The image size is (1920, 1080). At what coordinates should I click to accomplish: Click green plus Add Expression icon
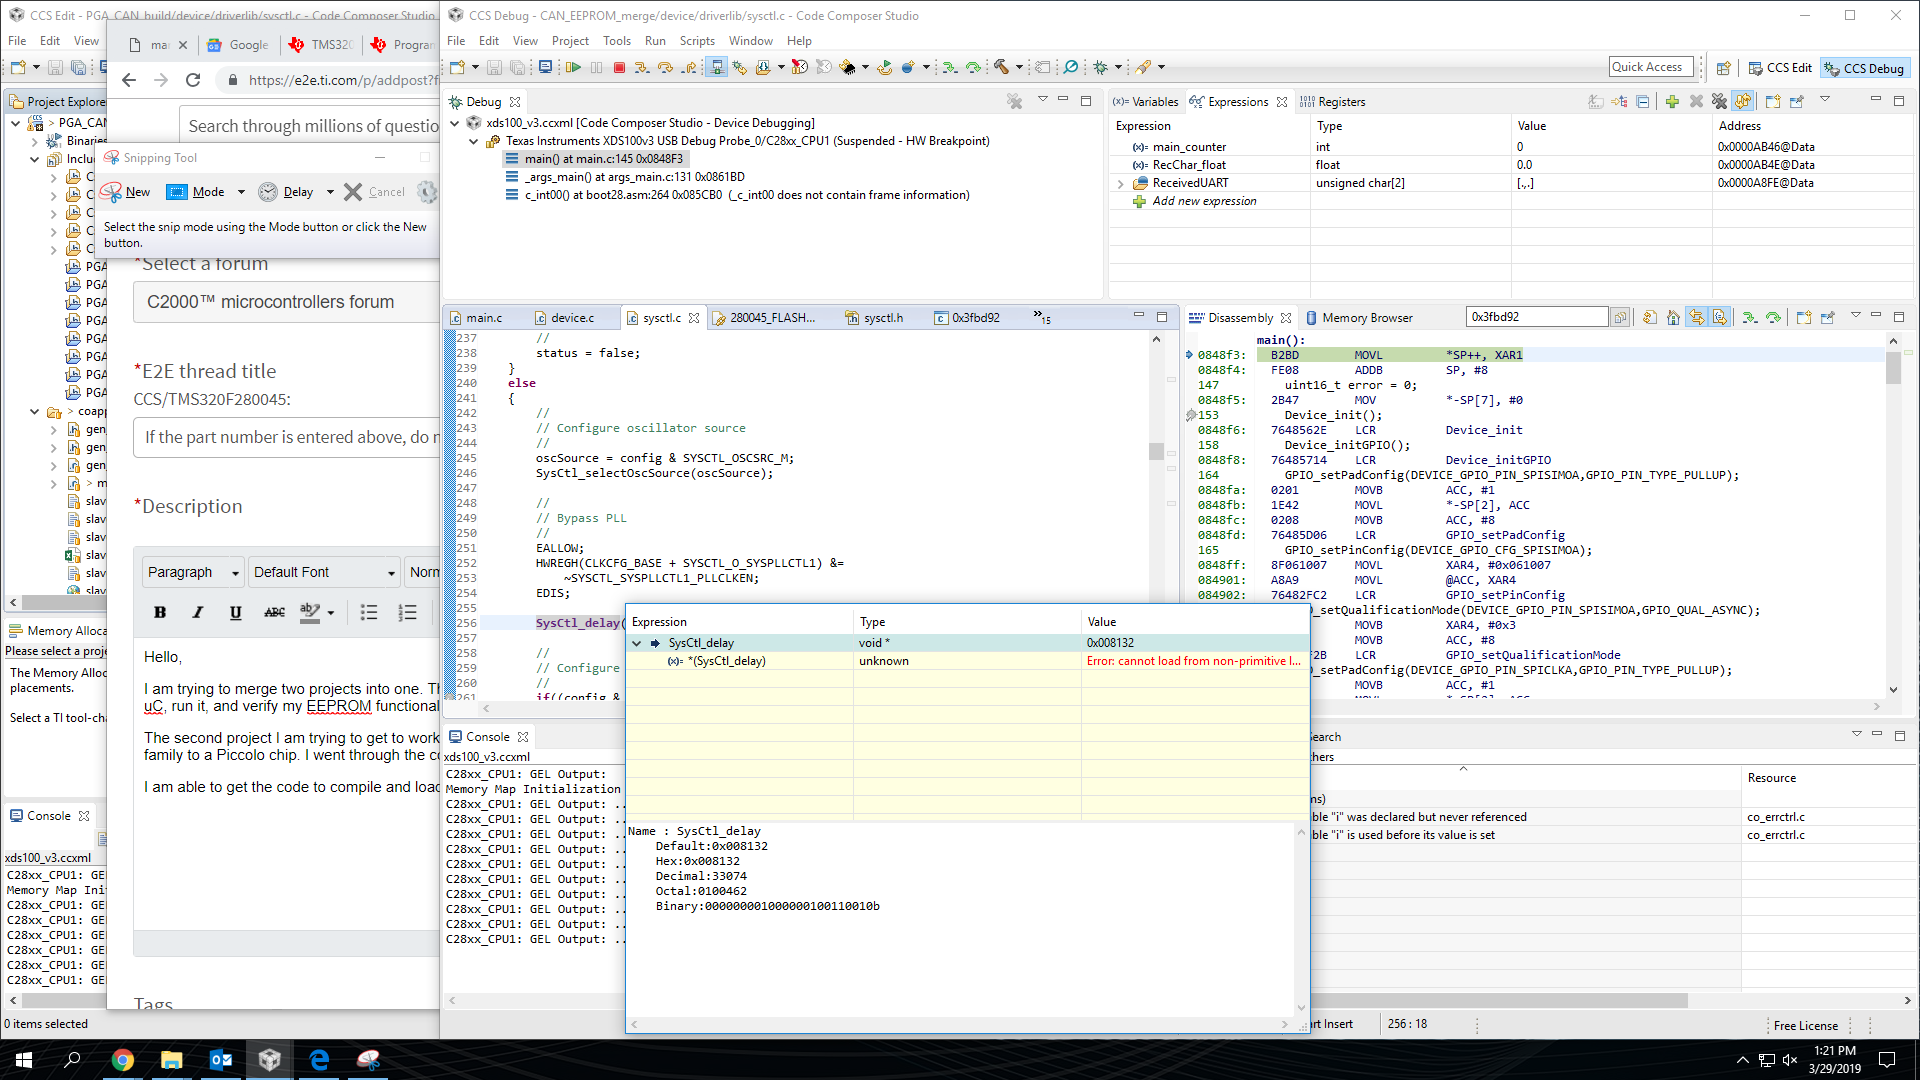[1672, 102]
